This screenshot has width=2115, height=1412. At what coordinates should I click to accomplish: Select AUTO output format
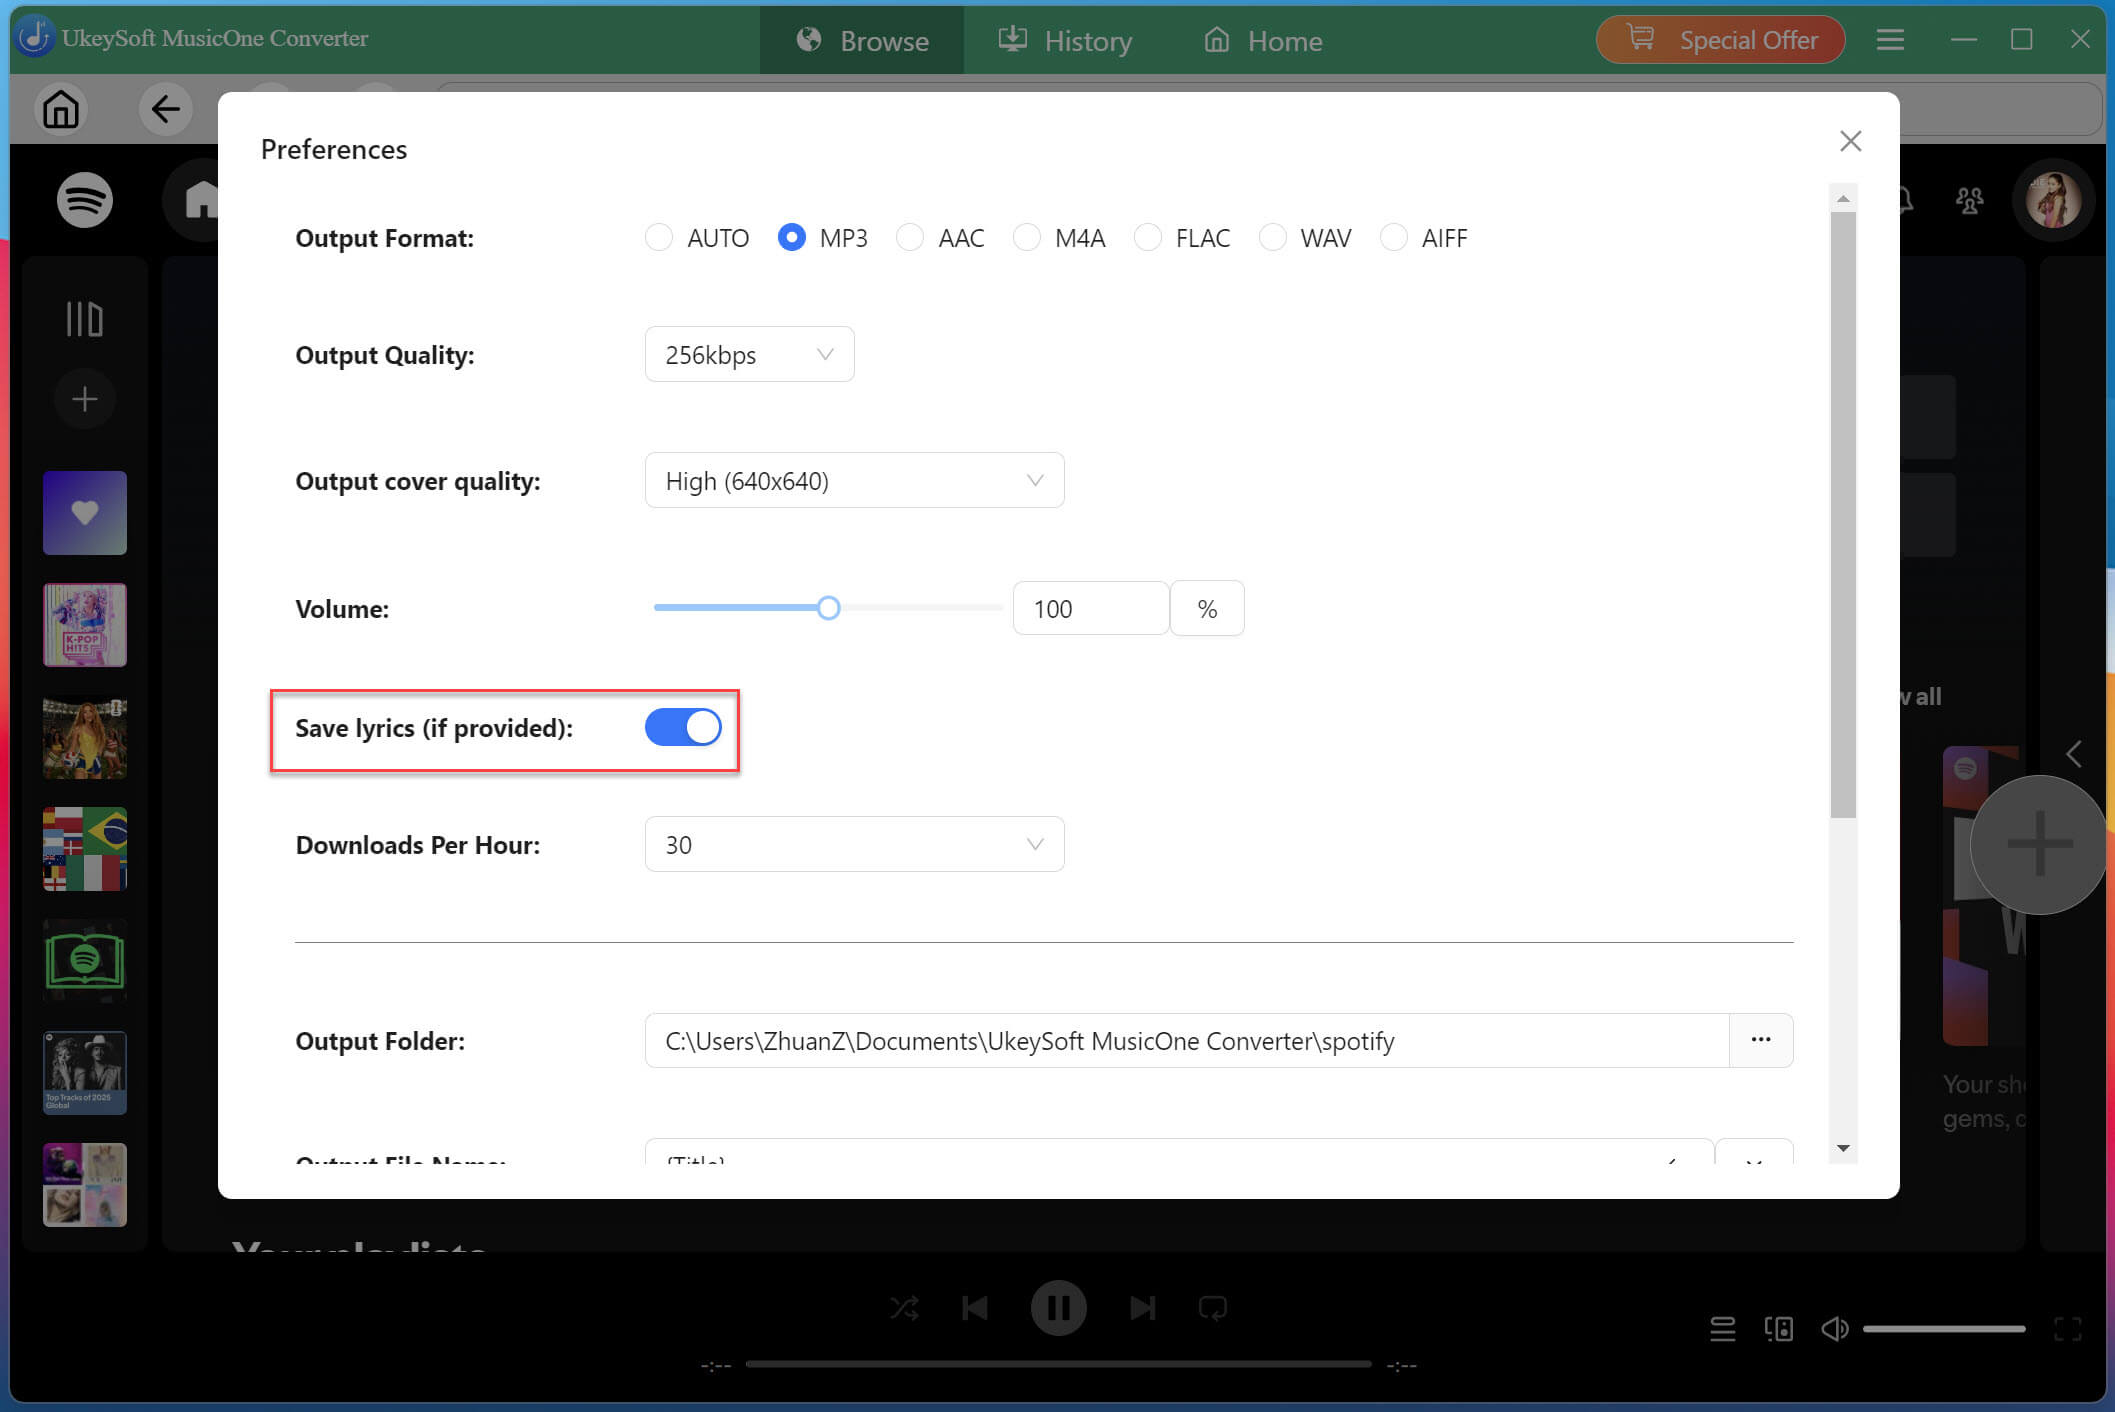pos(659,238)
